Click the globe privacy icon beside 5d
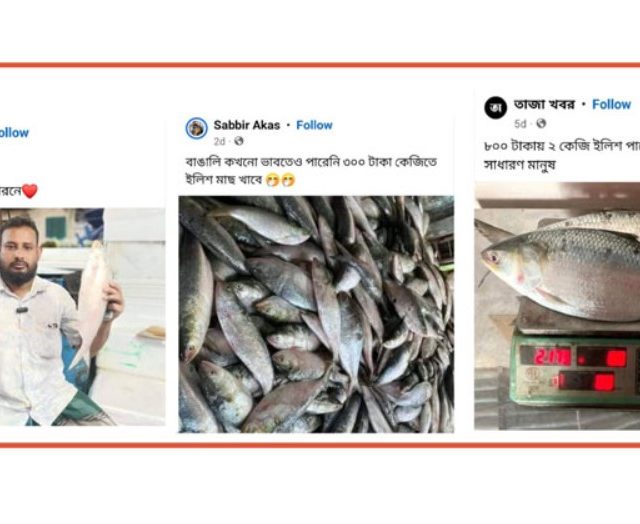Screen dimensions: 640x524 (x=541, y=123)
